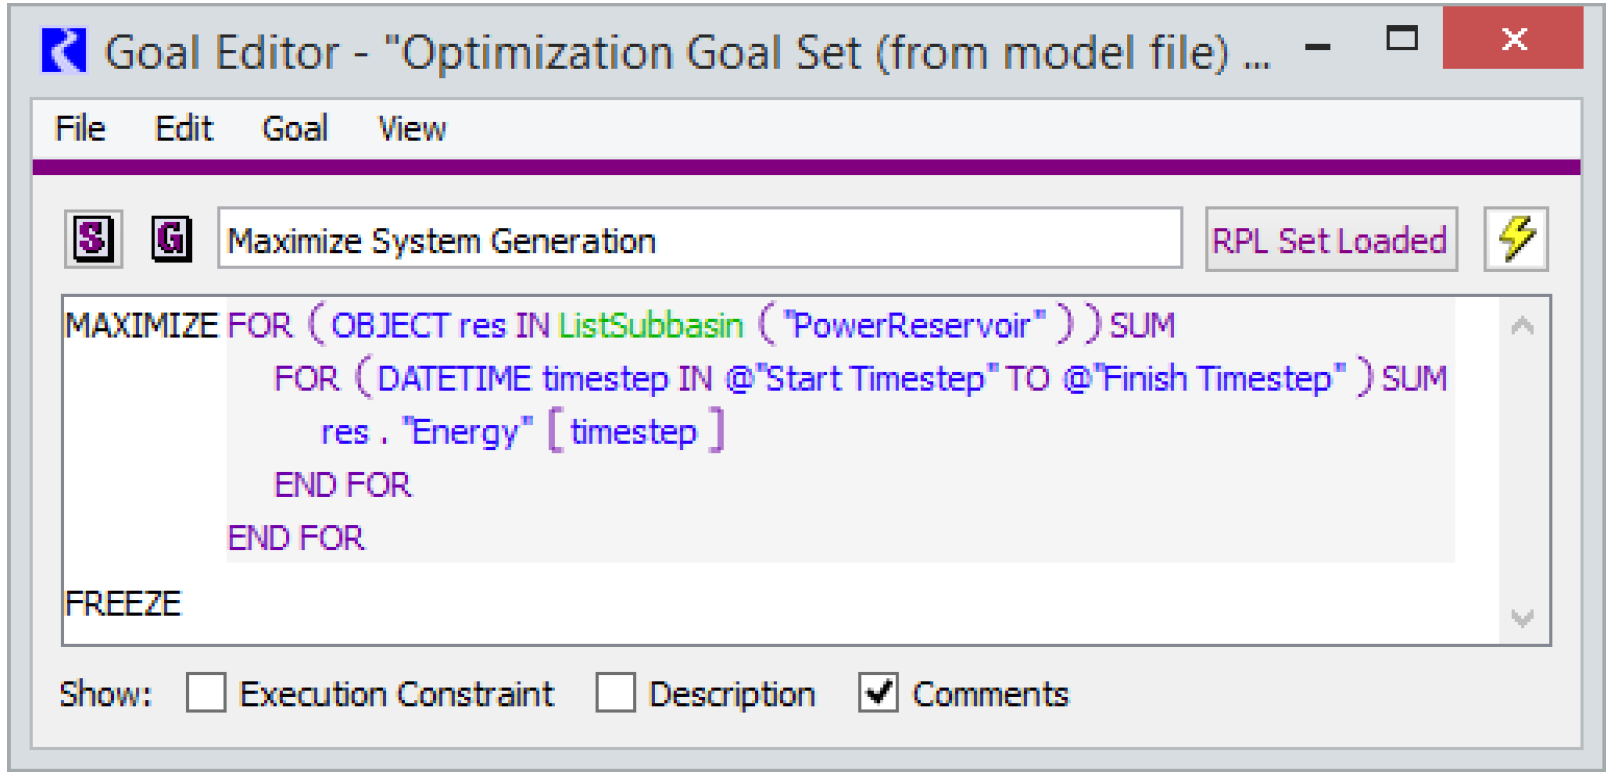This screenshot has height=775, width=1607.
Task: Click the FREEZE statement line
Action: 123,604
